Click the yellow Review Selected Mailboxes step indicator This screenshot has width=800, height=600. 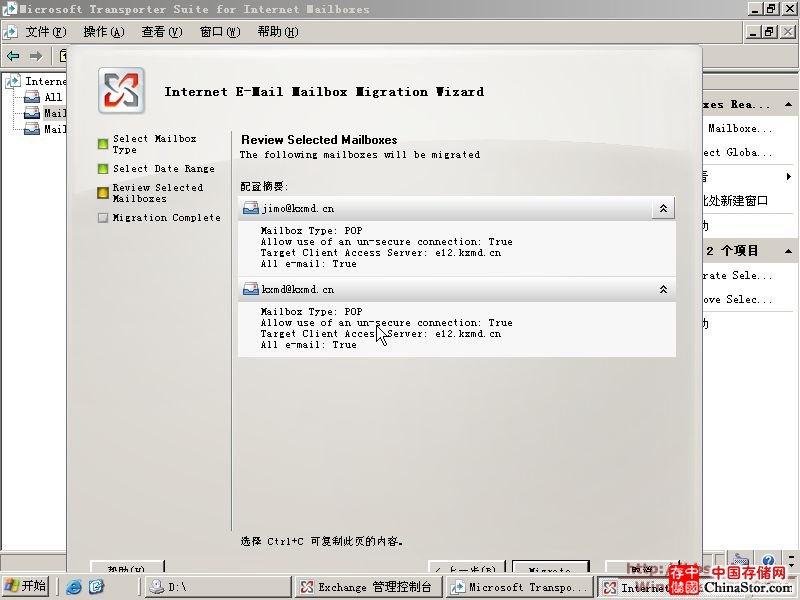pos(103,193)
